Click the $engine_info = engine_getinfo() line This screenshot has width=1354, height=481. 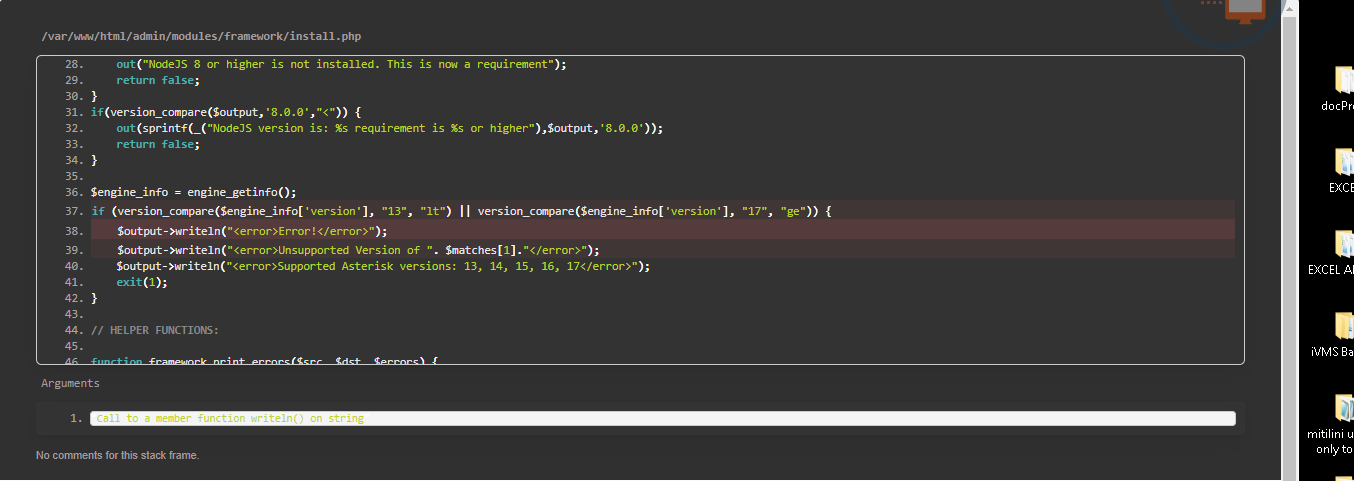(194, 191)
